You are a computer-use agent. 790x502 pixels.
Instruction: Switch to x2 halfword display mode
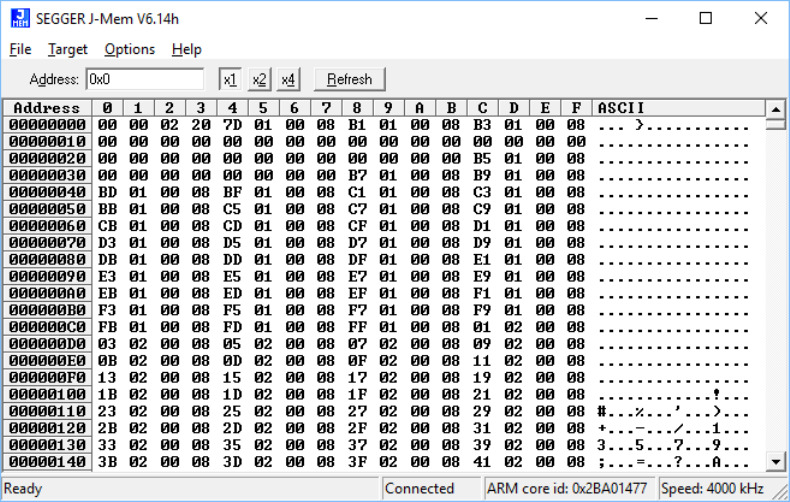click(259, 79)
